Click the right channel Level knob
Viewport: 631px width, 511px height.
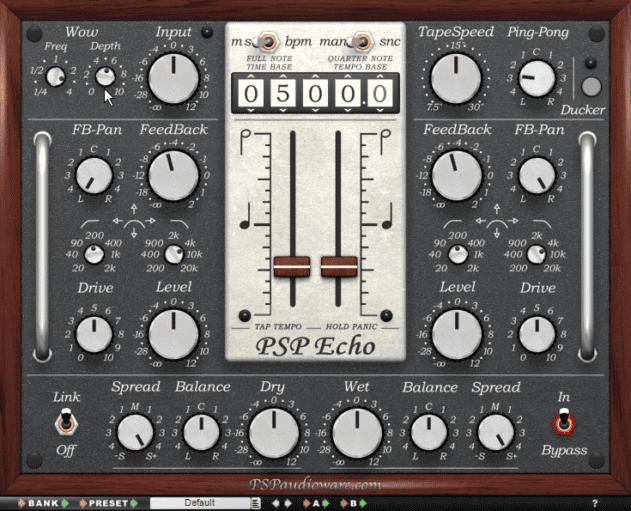[457, 334]
